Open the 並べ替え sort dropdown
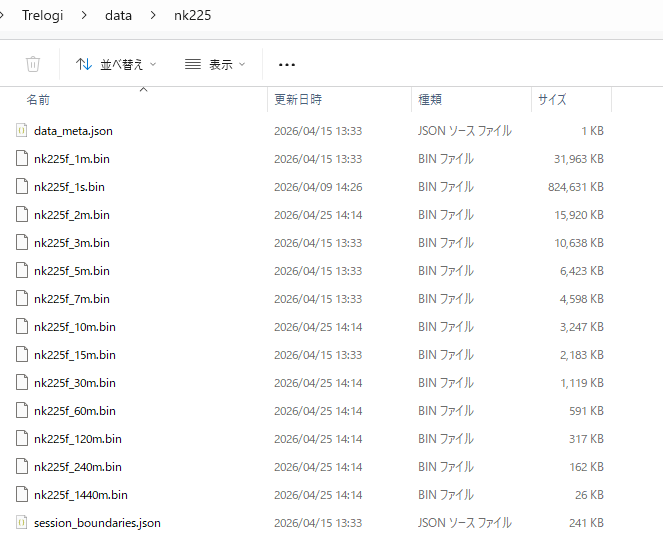Screen dimensions: 663x556 point(116,64)
